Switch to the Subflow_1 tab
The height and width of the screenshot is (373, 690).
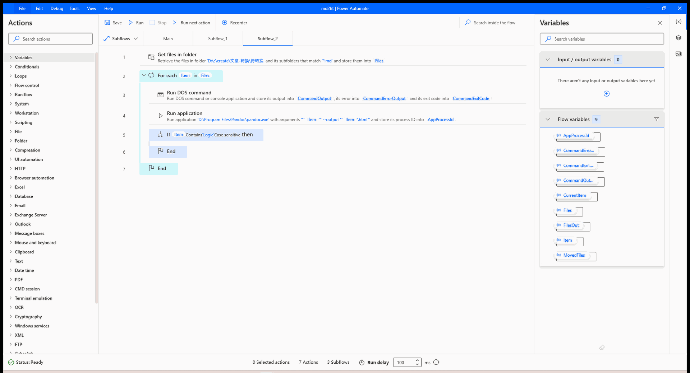coord(217,39)
